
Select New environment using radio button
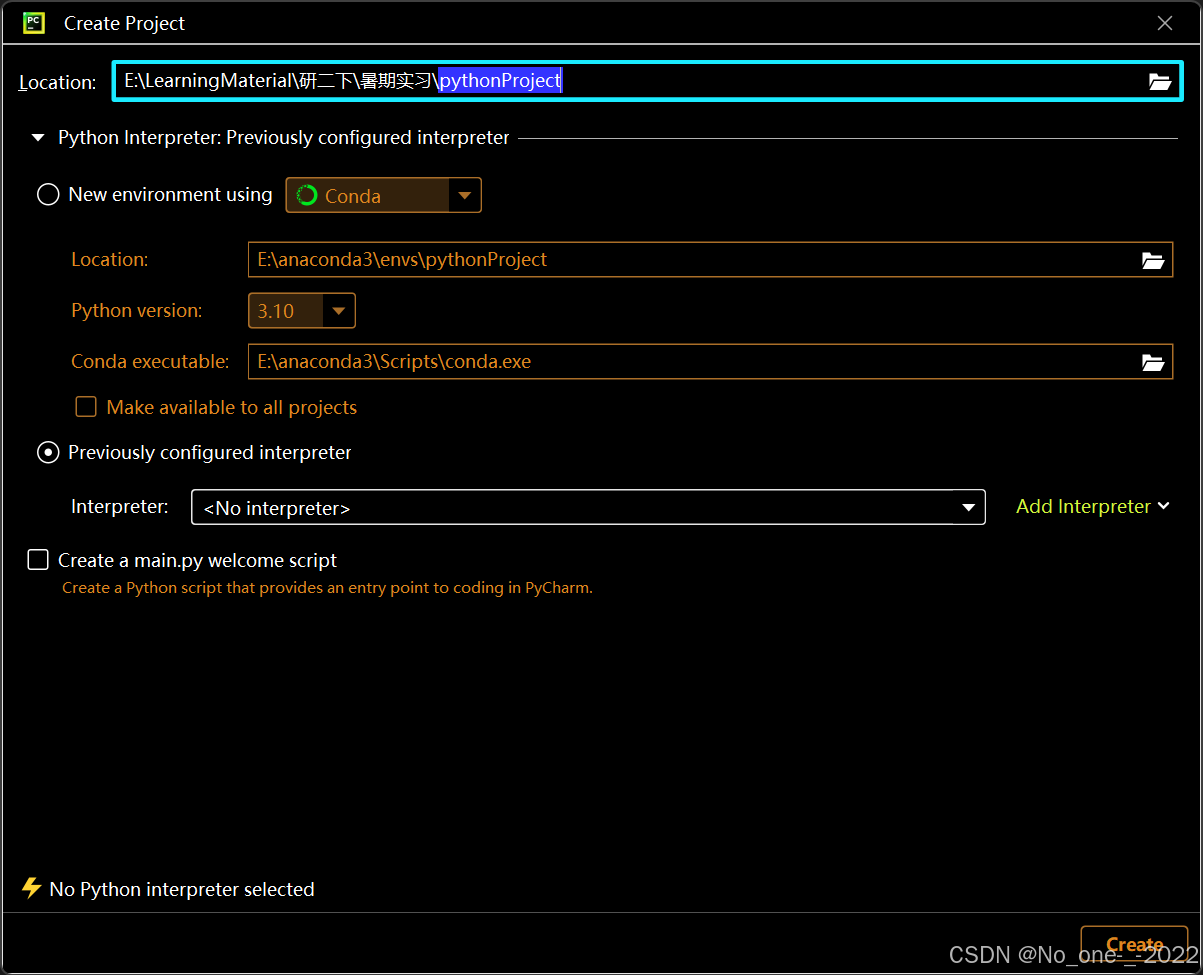click(x=48, y=194)
